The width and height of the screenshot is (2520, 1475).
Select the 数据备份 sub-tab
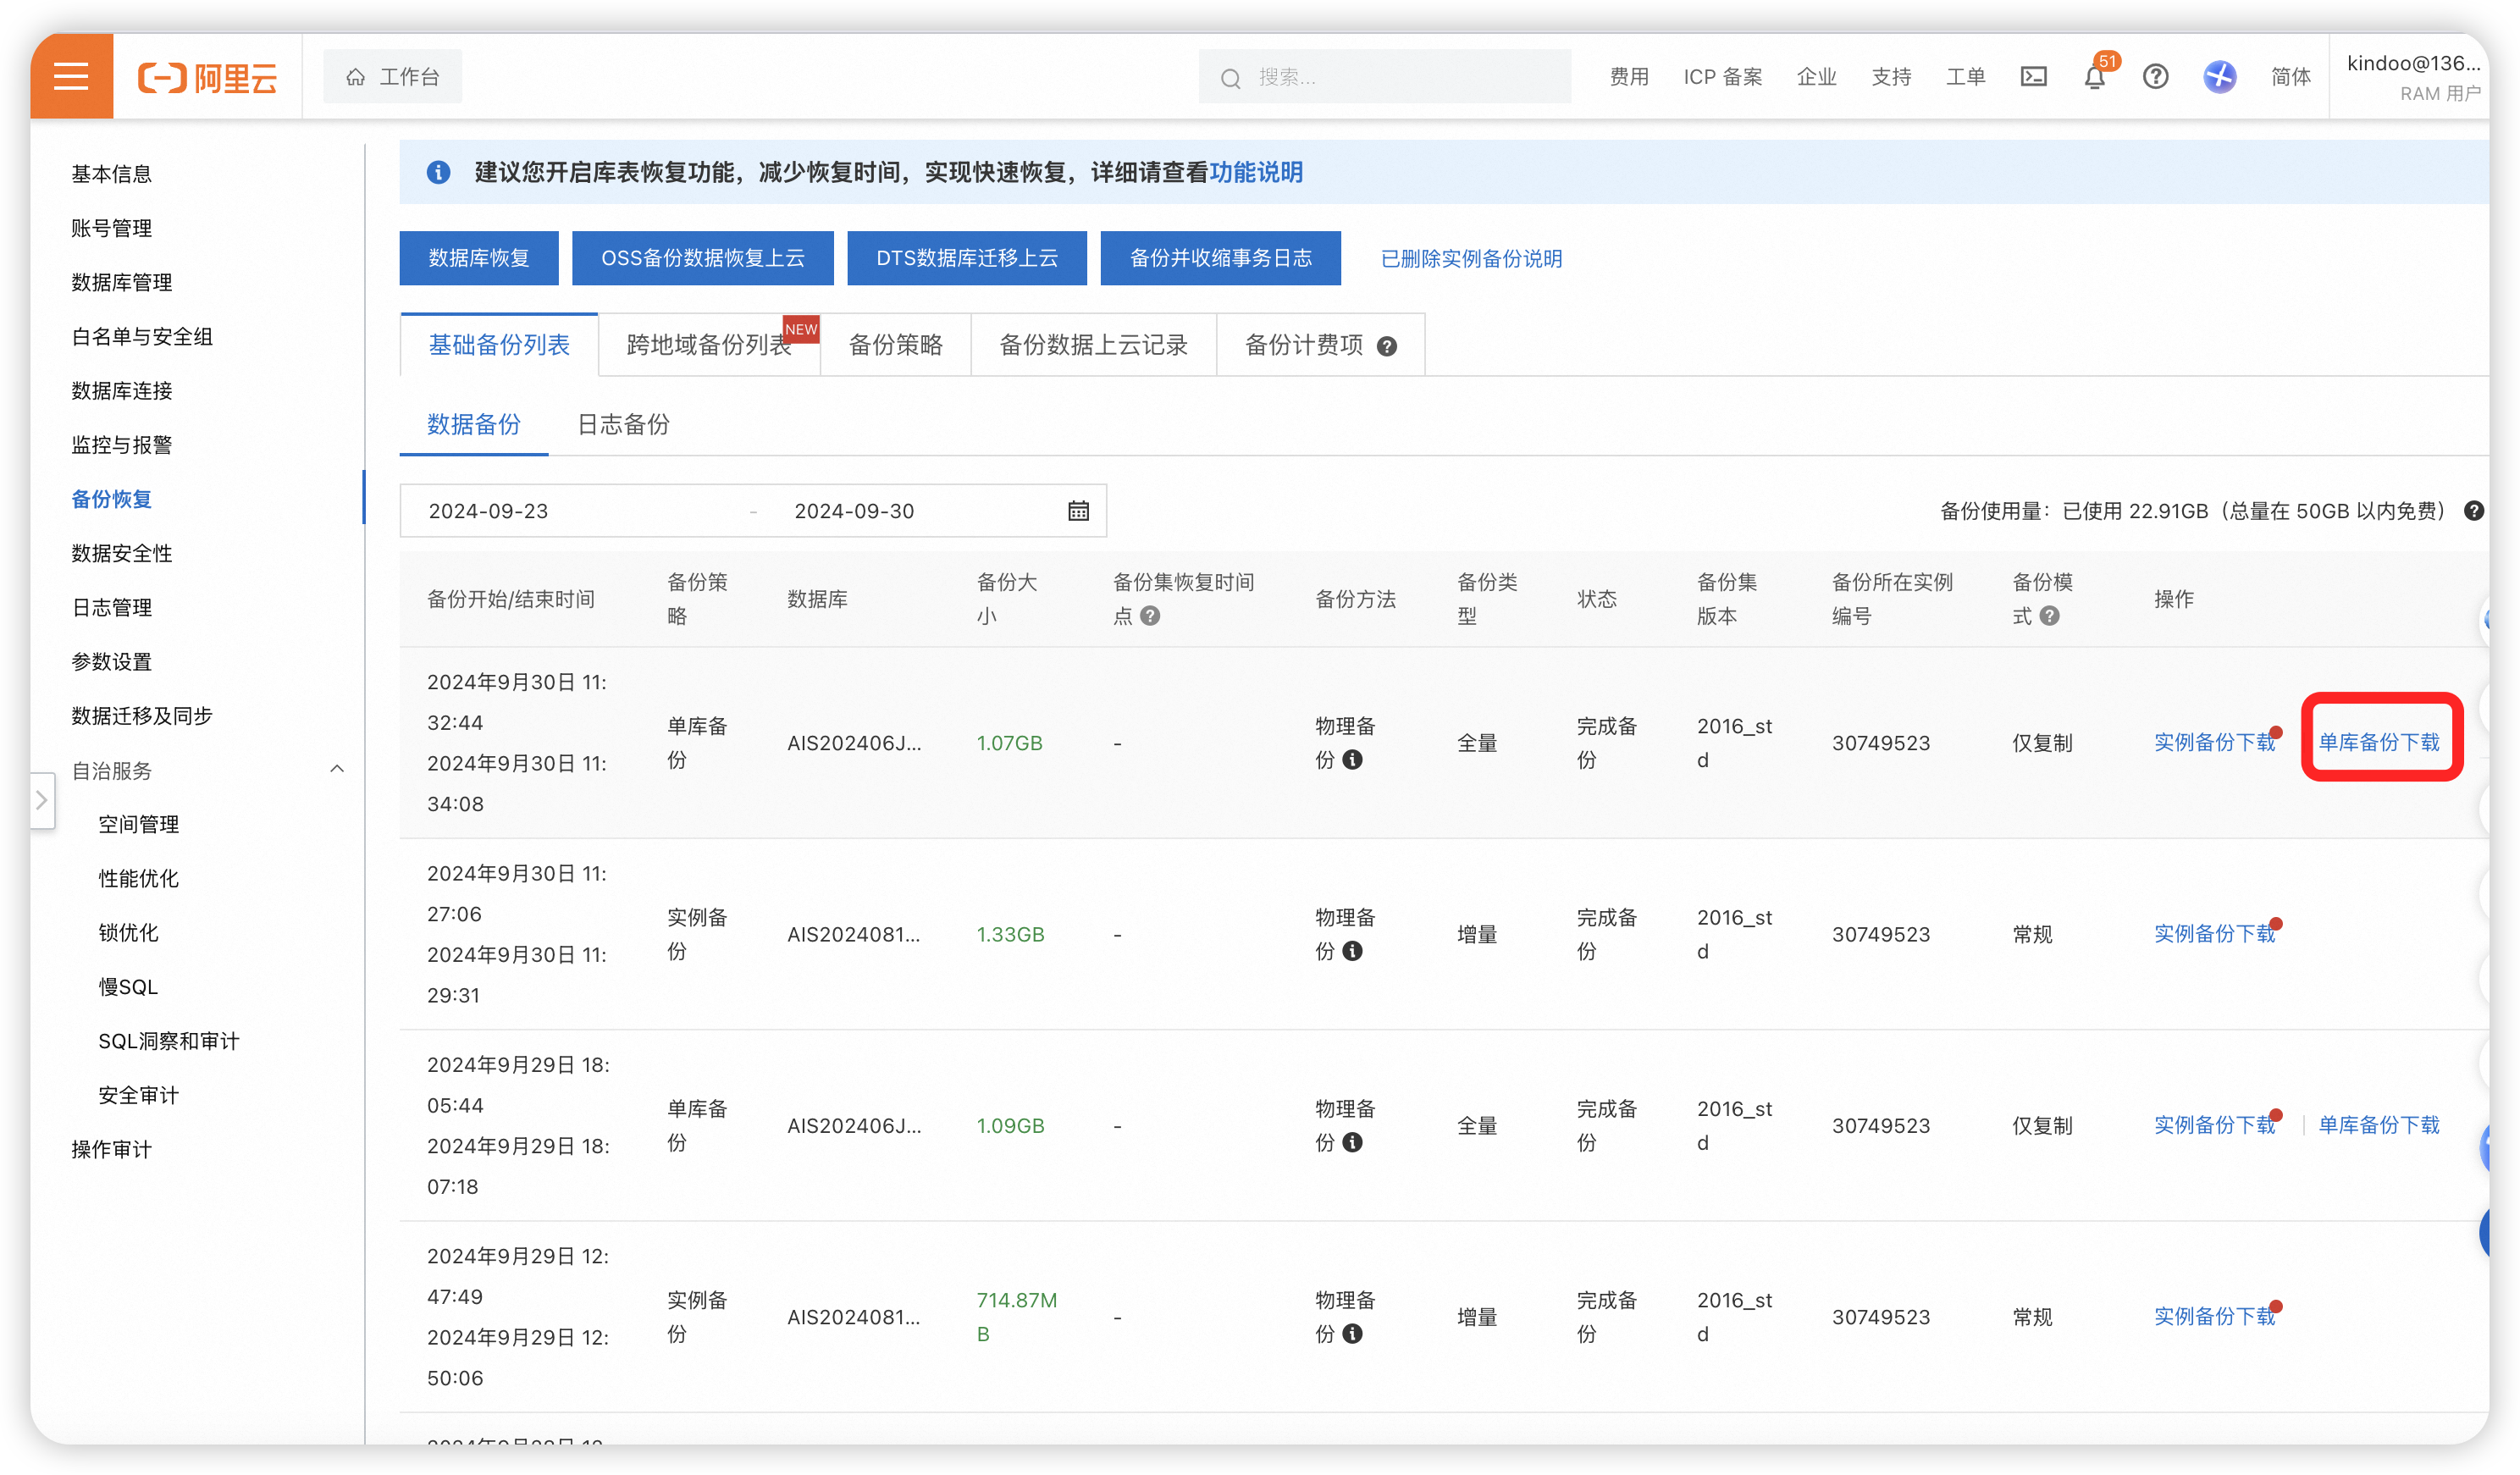click(x=473, y=425)
